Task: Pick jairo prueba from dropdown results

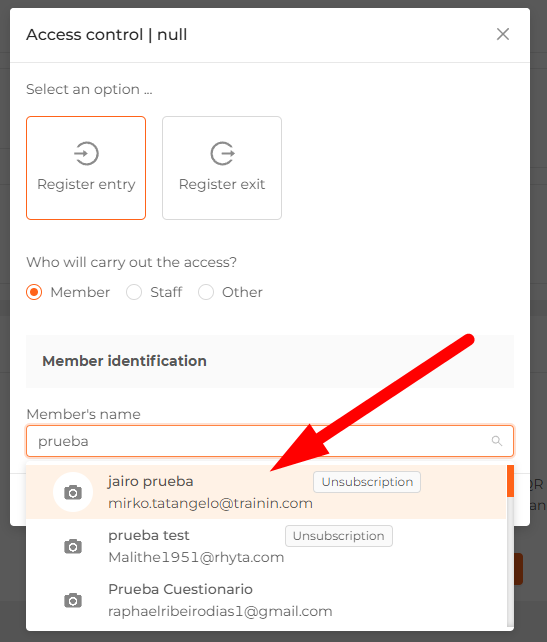Action: [x=266, y=492]
